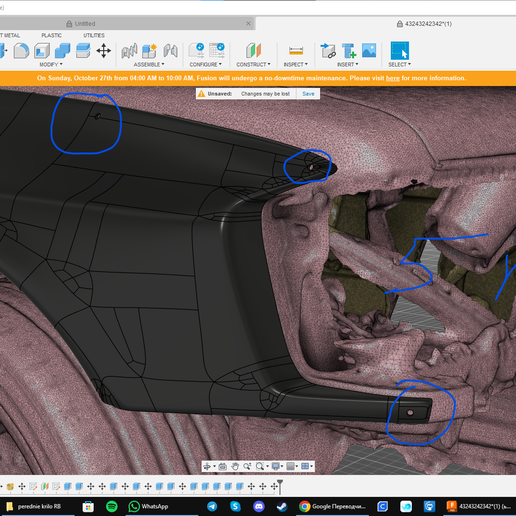Click the Measure tool under Inspect
Screen dimensions: 516x516
coord(296,51)
